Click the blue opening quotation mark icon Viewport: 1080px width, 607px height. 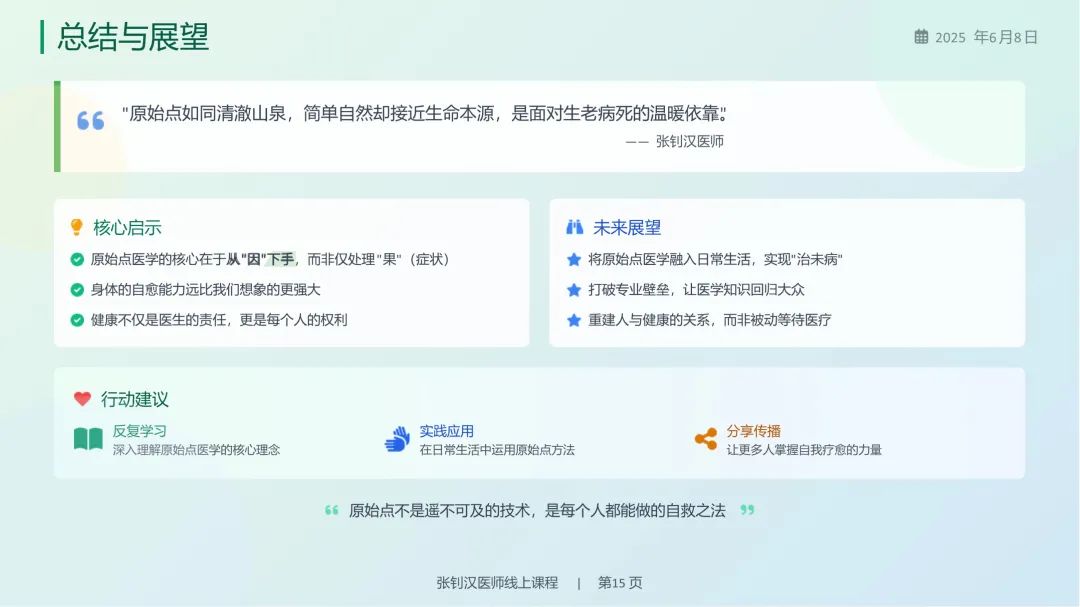point(90,121)
